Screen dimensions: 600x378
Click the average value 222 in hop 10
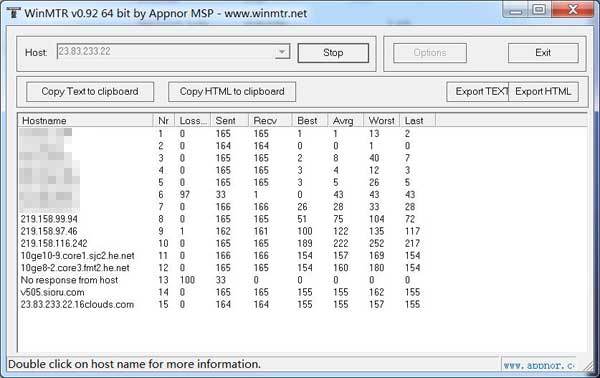click(341, 243)
